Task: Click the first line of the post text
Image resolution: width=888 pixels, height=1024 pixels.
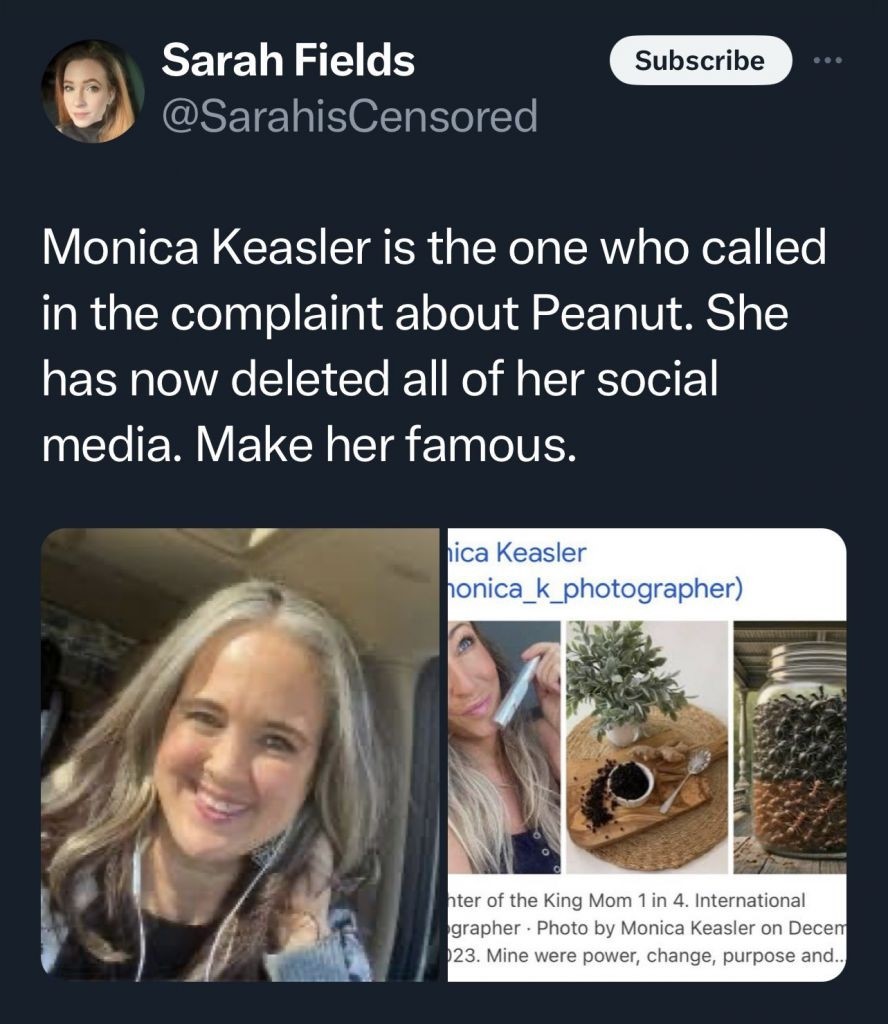Action: (x=434, y=248)
